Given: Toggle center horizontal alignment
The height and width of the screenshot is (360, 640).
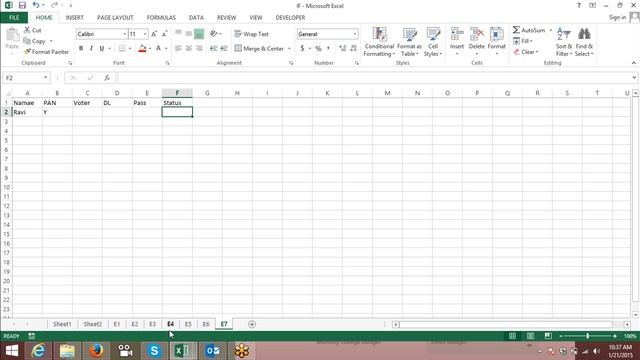Looking at the screenshot, I should (189, 48).
